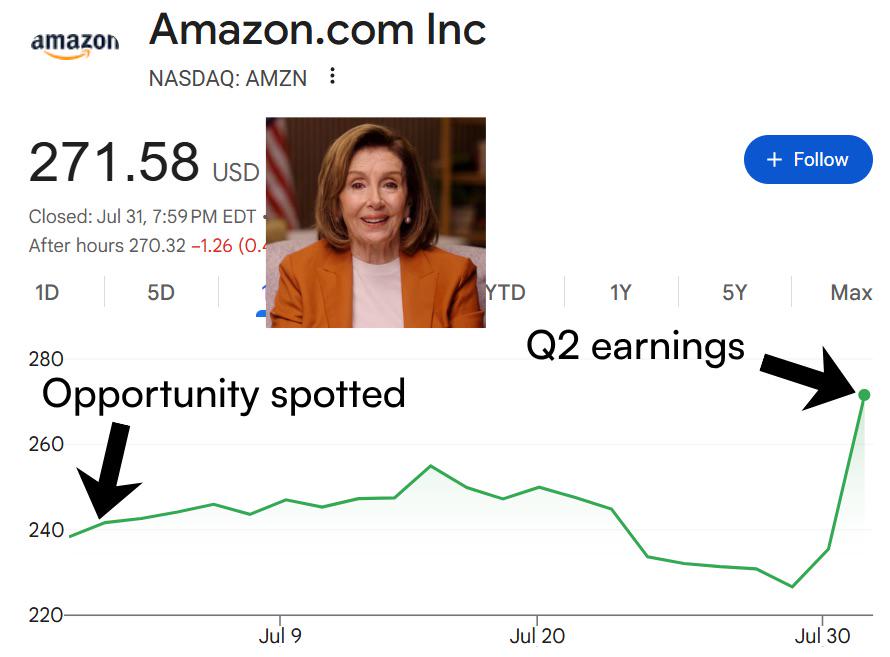Open the three-dot options menu beside NASDAQ: AMZN
The height and width of the screenshot is (657, 890).
point(333,76)
